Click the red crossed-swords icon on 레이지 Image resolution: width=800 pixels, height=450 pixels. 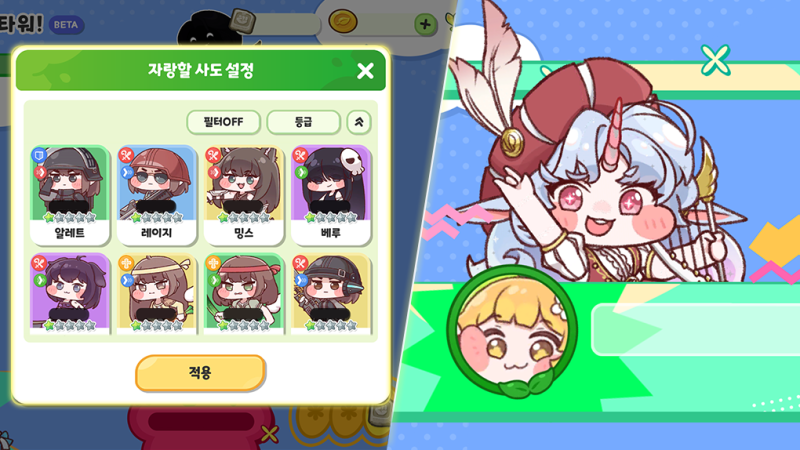[x=126, y=155]
